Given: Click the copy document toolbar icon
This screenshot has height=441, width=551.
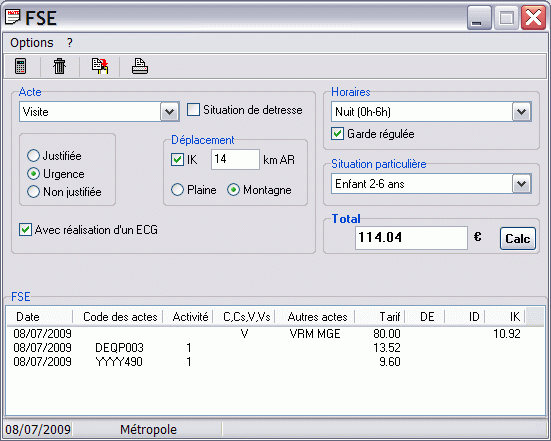Looking at the screenshot, I should coord(100,66).
